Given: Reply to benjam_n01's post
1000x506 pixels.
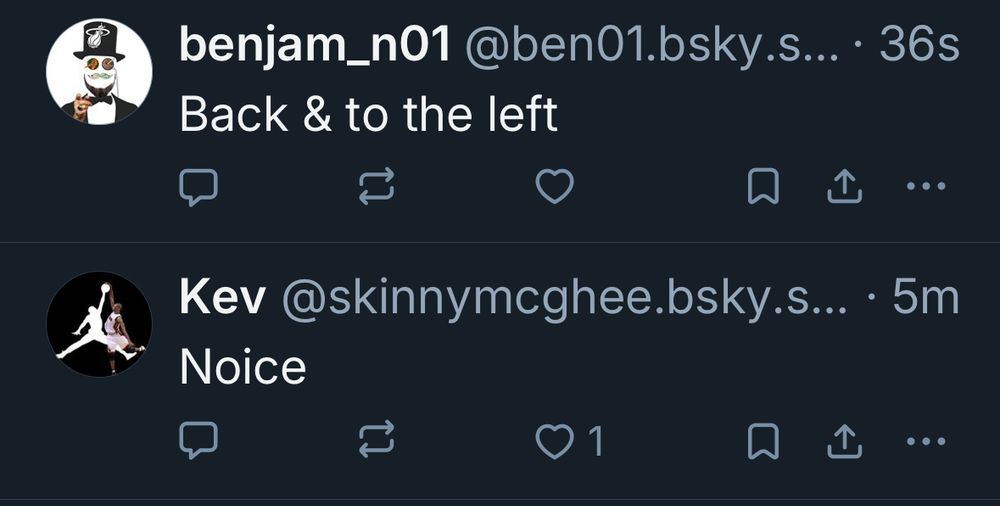Looking at the screenshot, I should (x=198, y=187).
